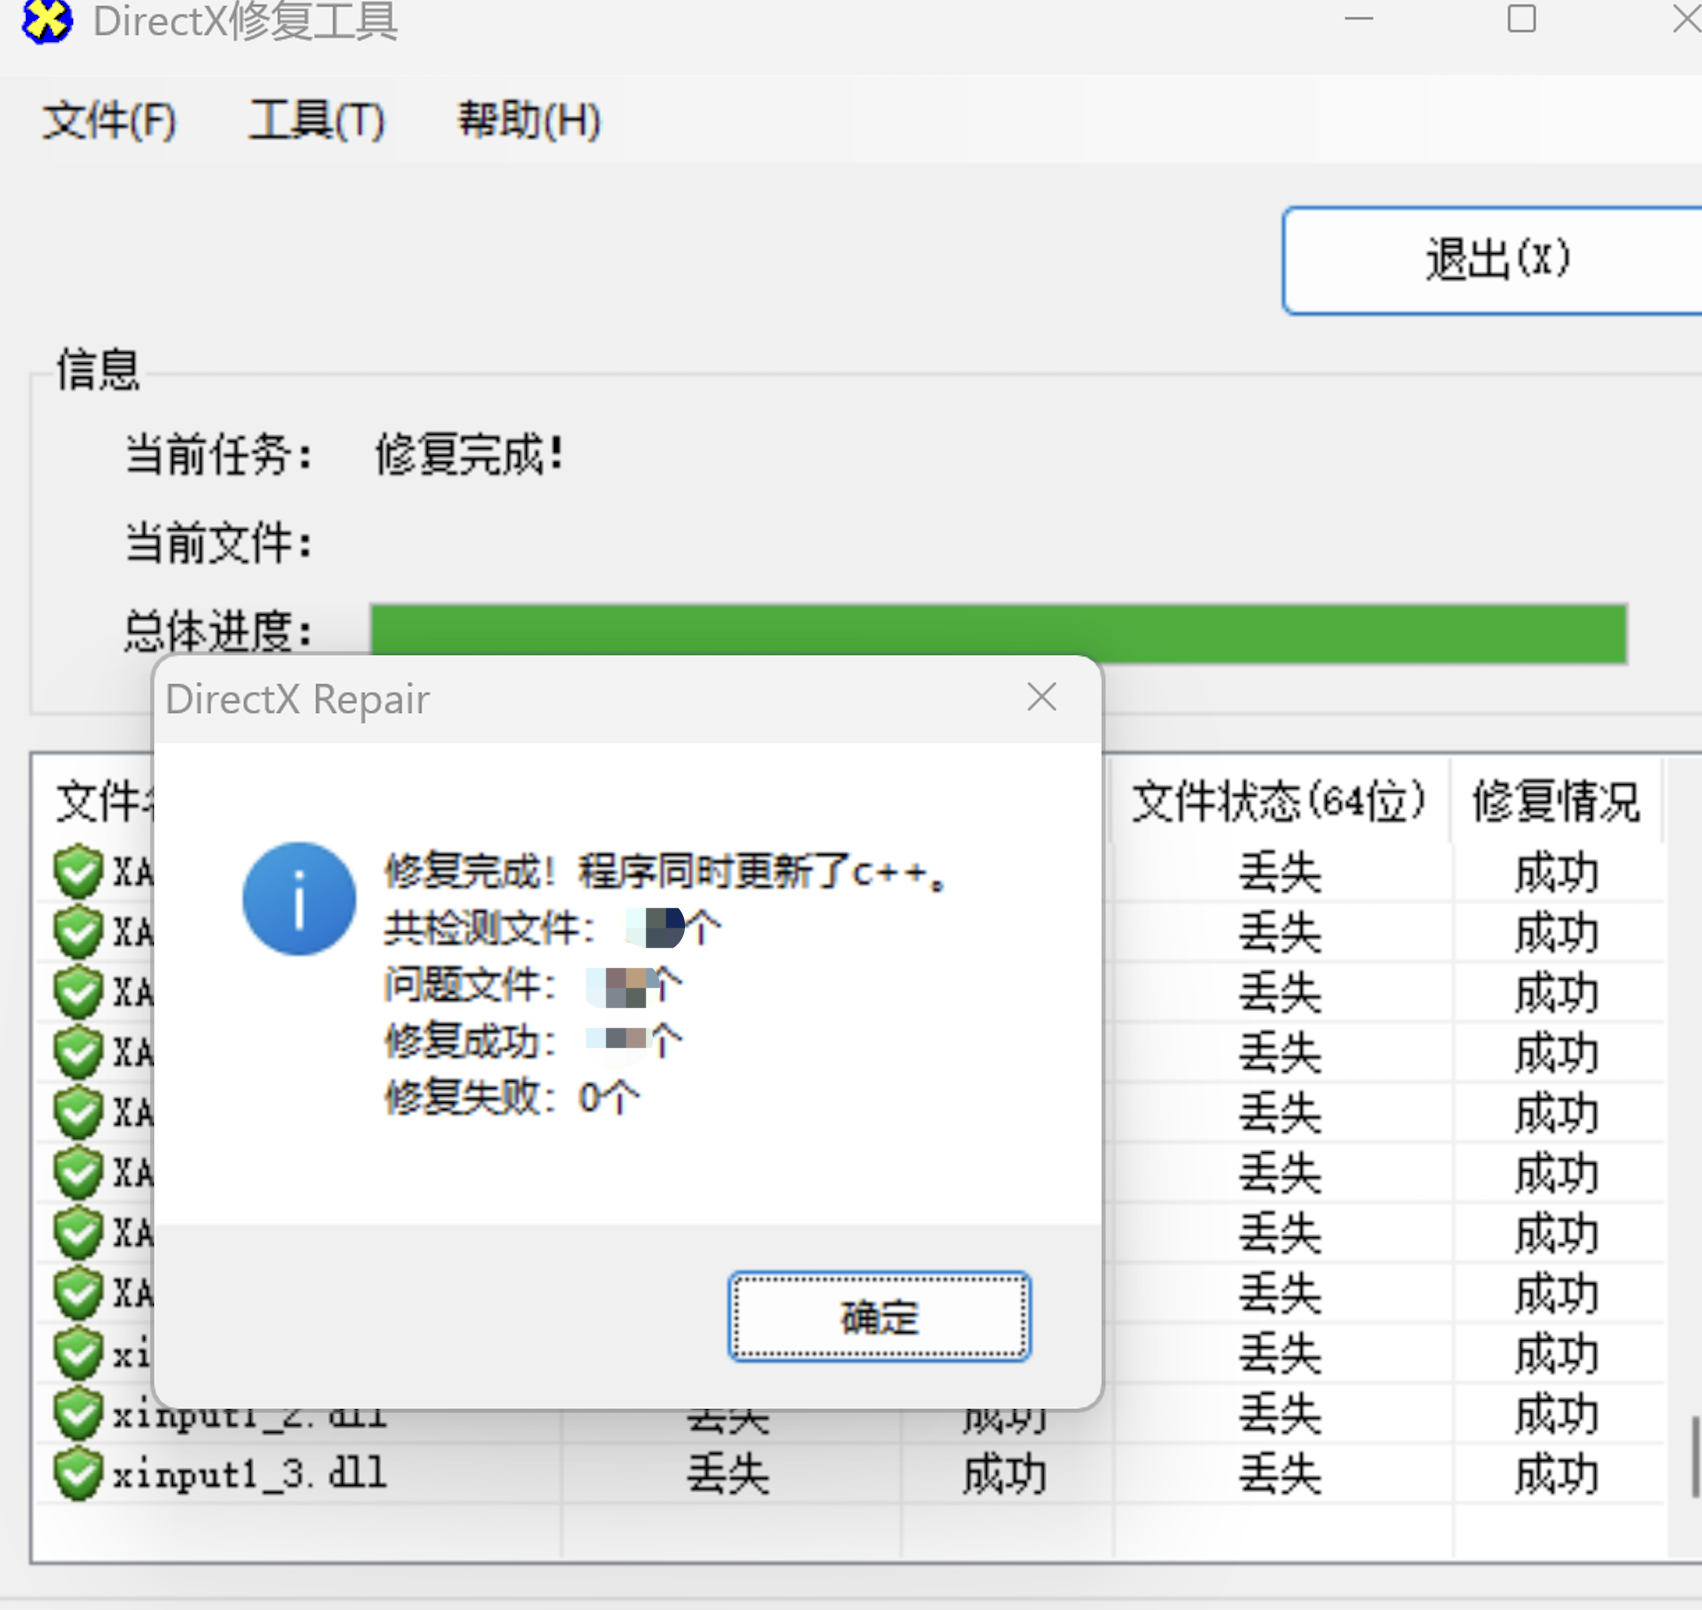Click the 丢失 32-bit status for xinput1_3.dll
The image size is (1702, 1610).
coord(728,1475)
